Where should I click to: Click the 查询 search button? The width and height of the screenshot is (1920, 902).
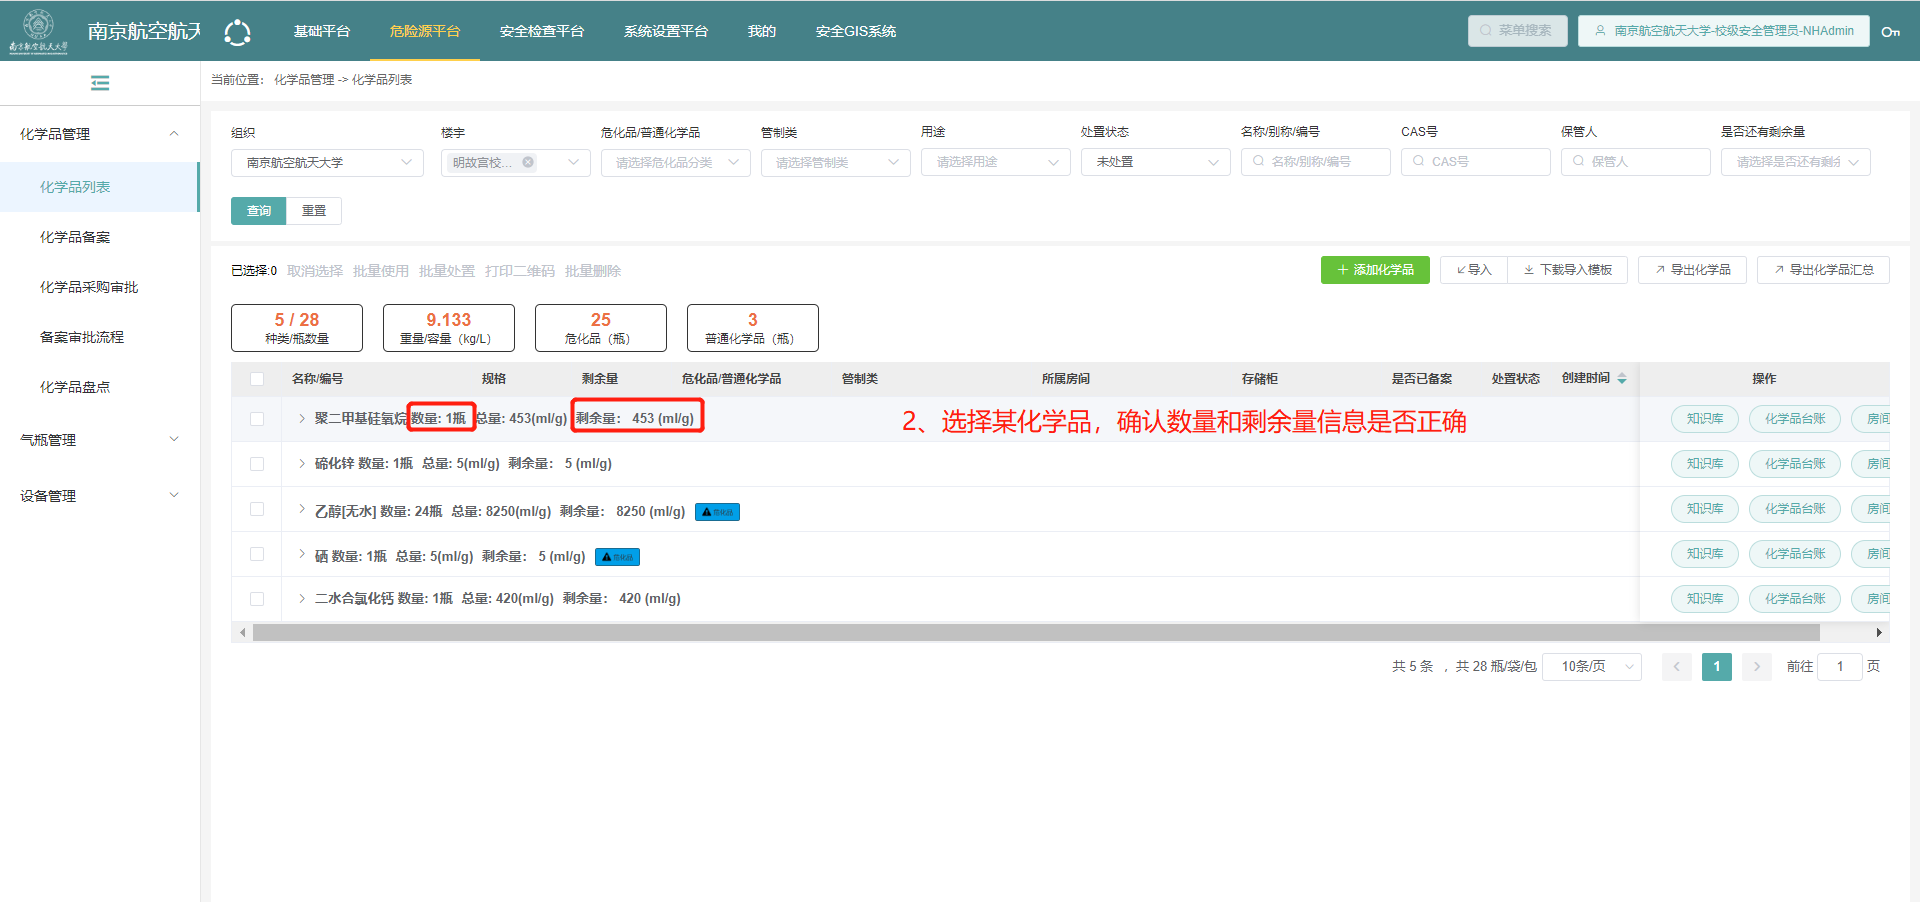pyautogui.click(x=259, y=211)
